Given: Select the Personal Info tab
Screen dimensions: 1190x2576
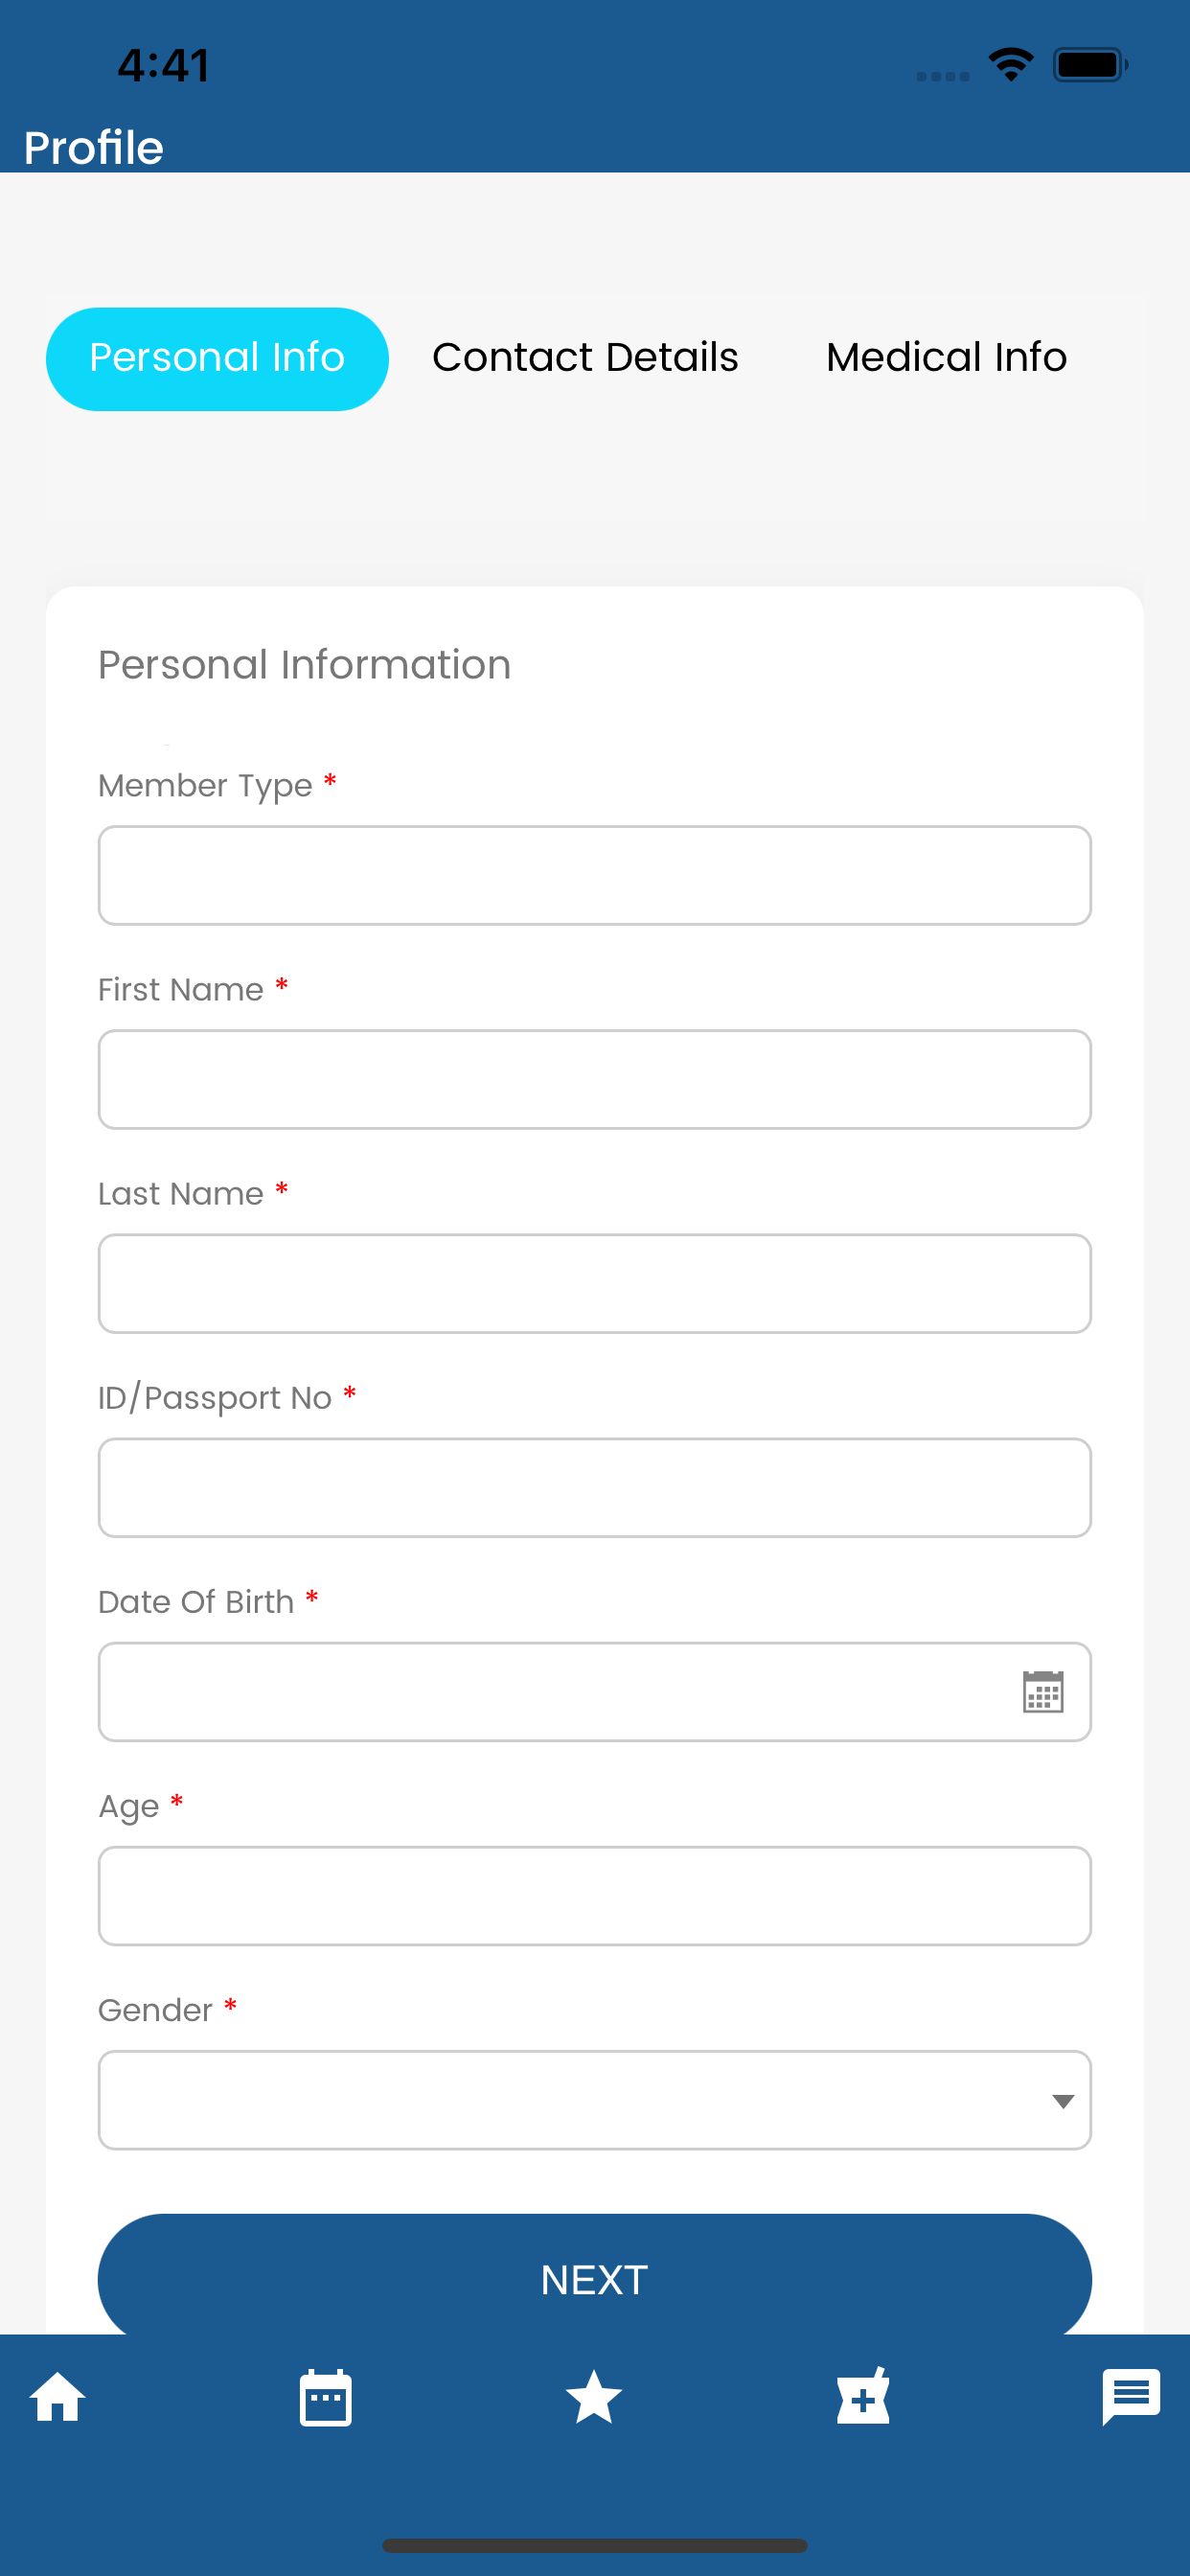Looking at the screenshot, I should tap(217, 359).
